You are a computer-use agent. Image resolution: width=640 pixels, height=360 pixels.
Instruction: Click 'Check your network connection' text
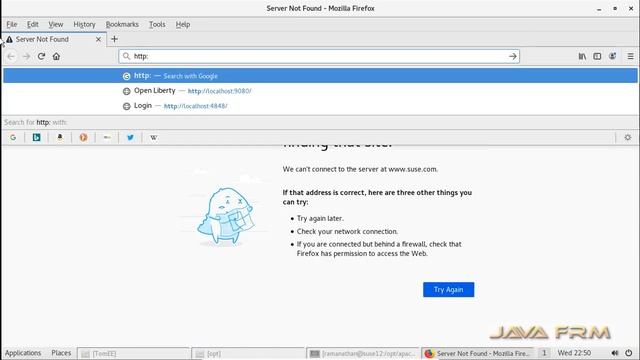(347, 231)
